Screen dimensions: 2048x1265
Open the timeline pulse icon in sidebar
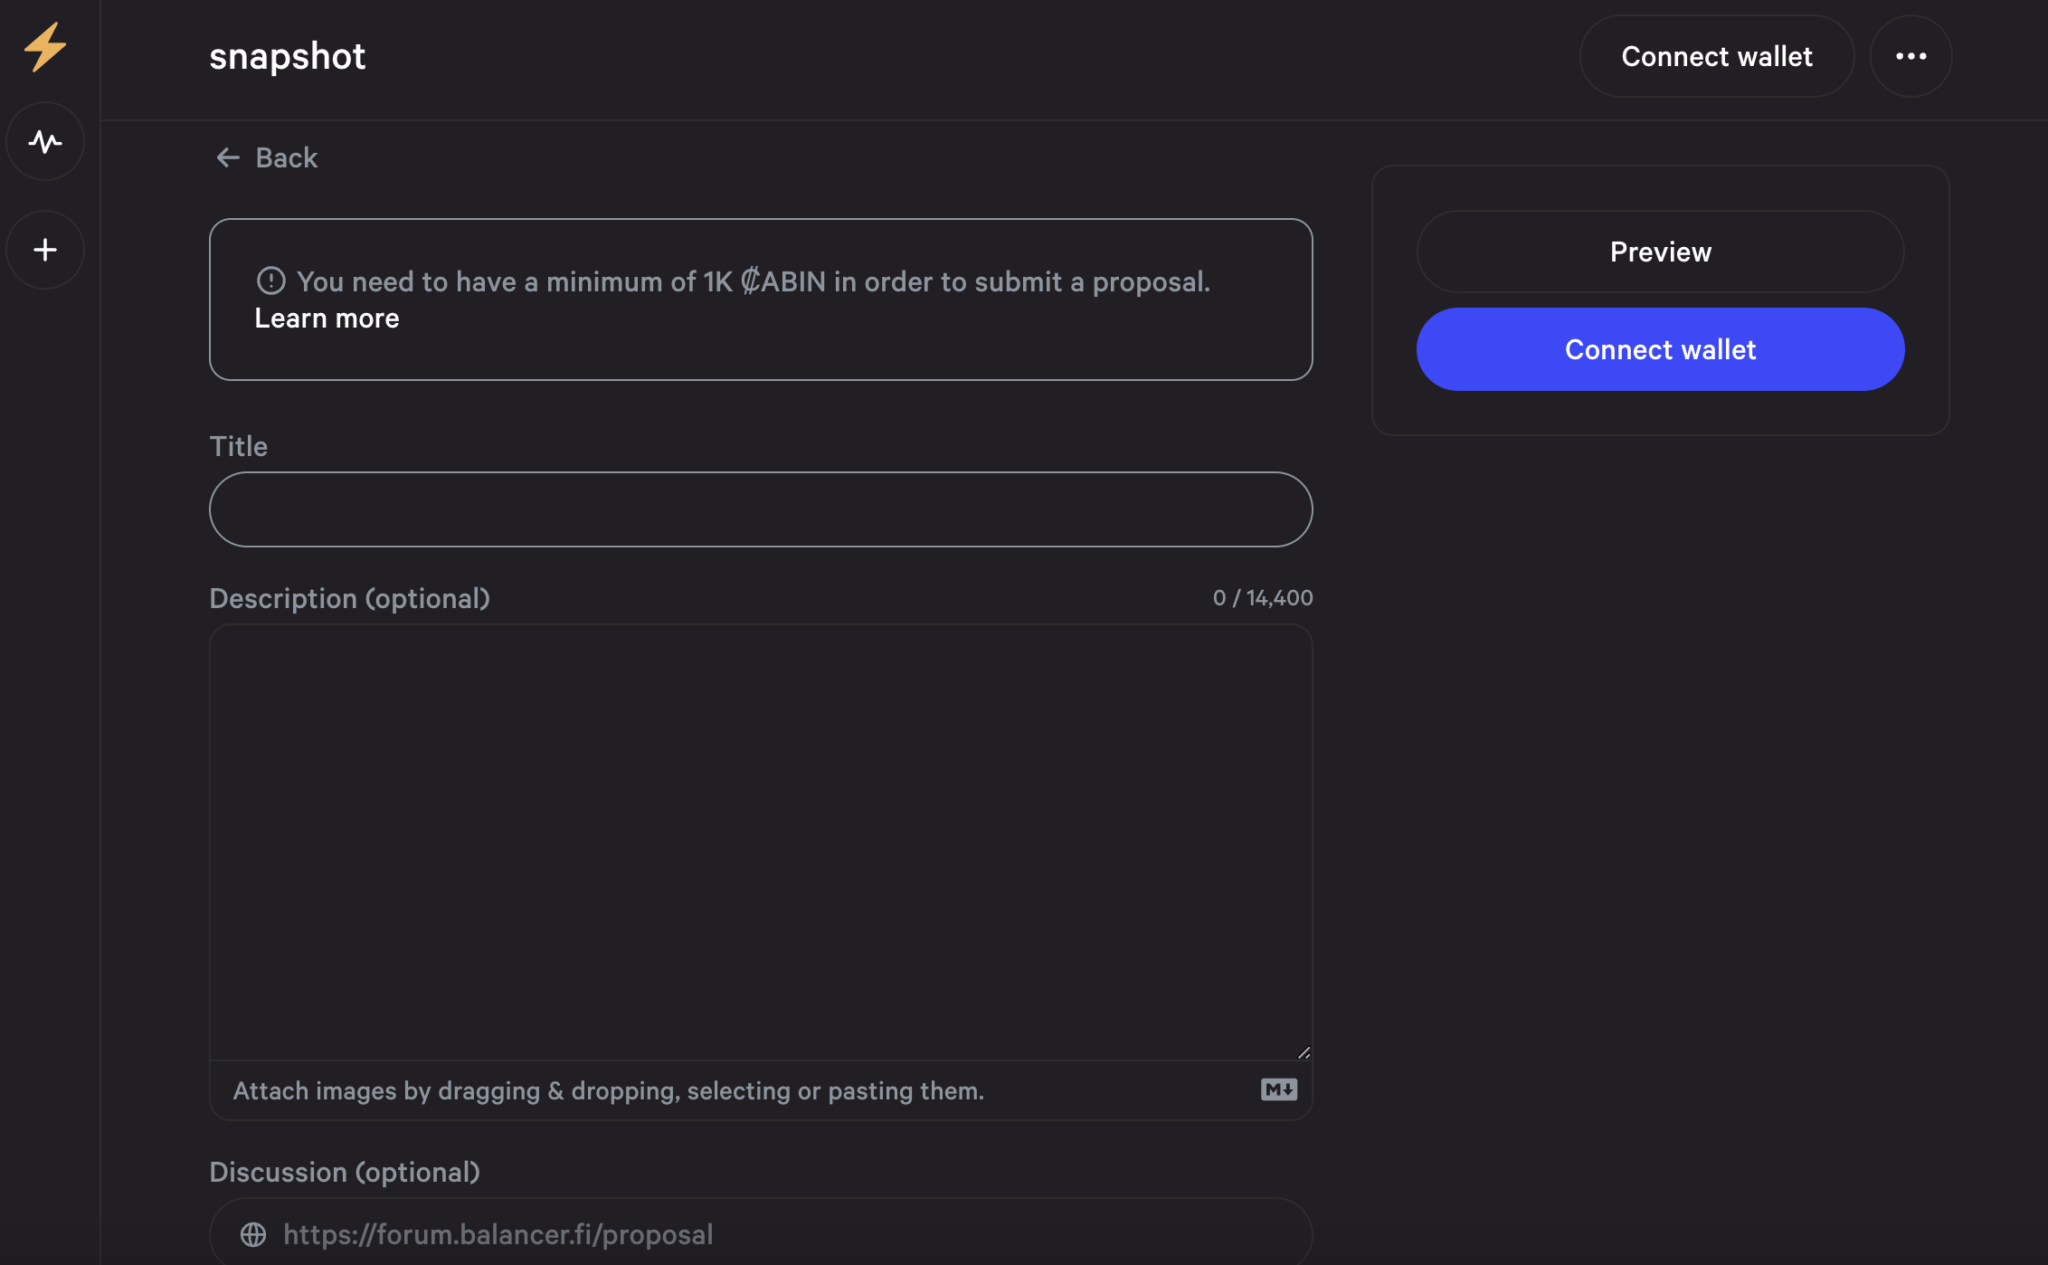pos(45,141)
